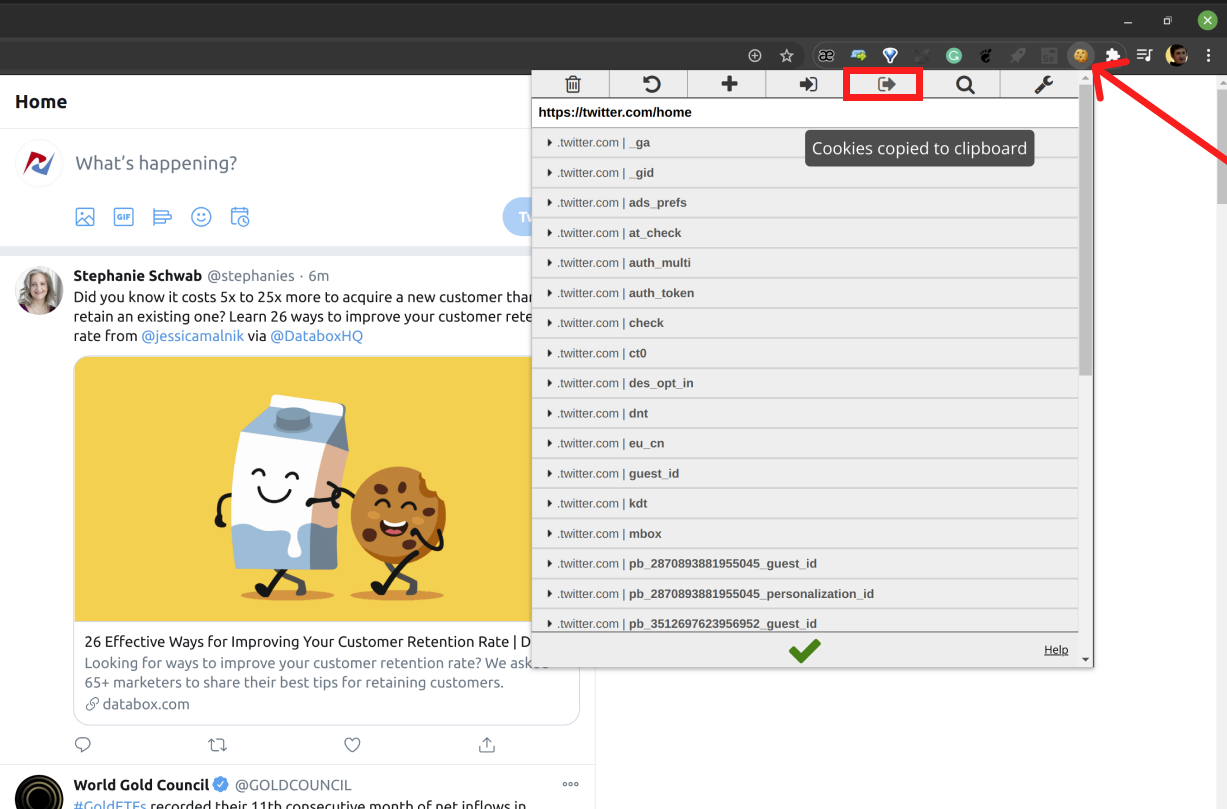The image size is (1227, 809).
Task: Open World Gold Council profile name
Action: point(141,785)
